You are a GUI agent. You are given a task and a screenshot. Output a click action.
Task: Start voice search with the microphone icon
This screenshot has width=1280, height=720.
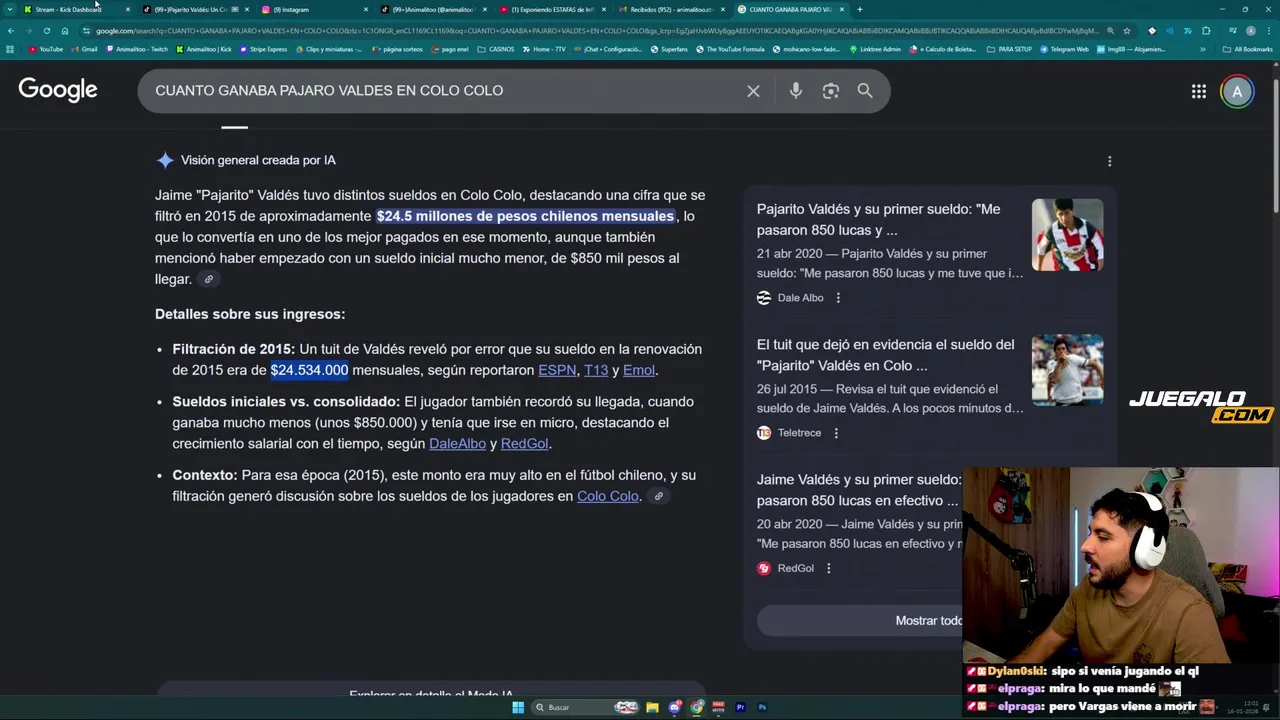point(795,91)
